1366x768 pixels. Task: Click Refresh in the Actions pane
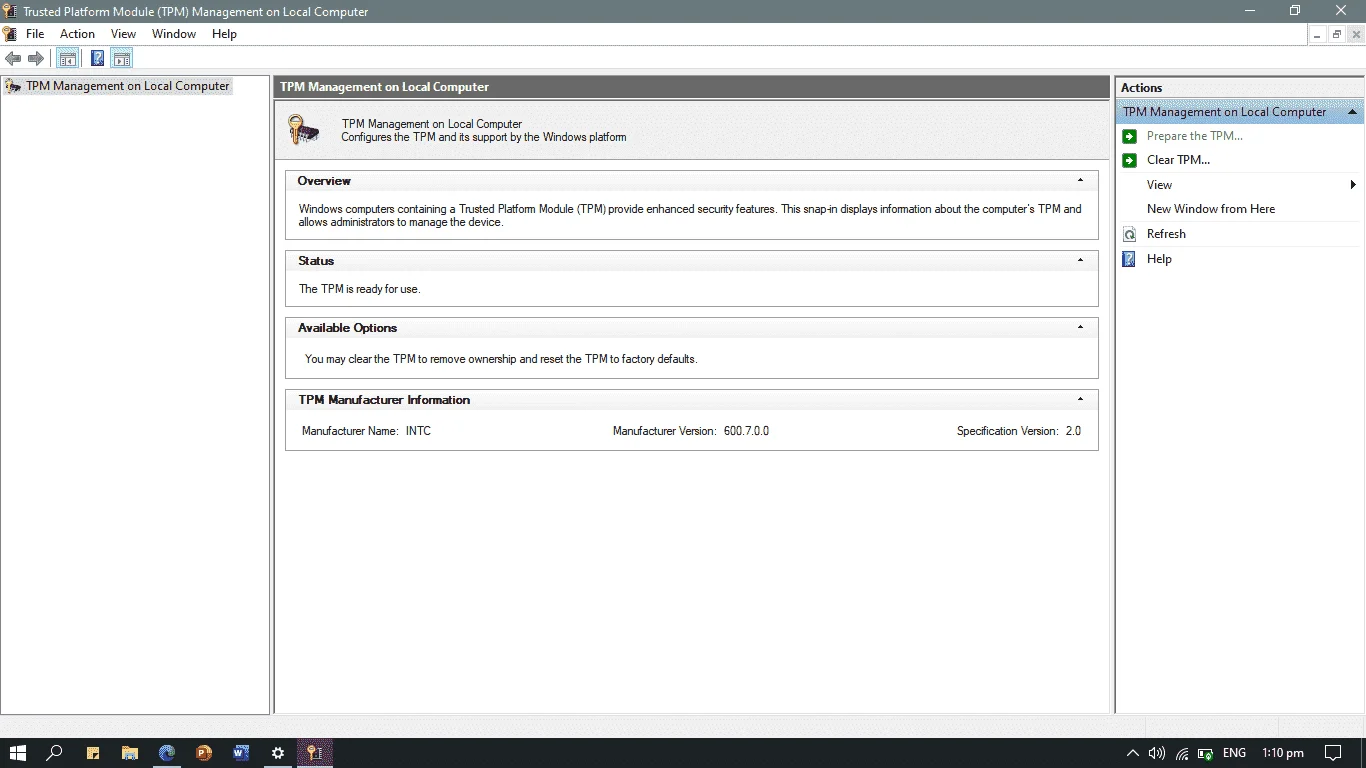click(1166, 234)
